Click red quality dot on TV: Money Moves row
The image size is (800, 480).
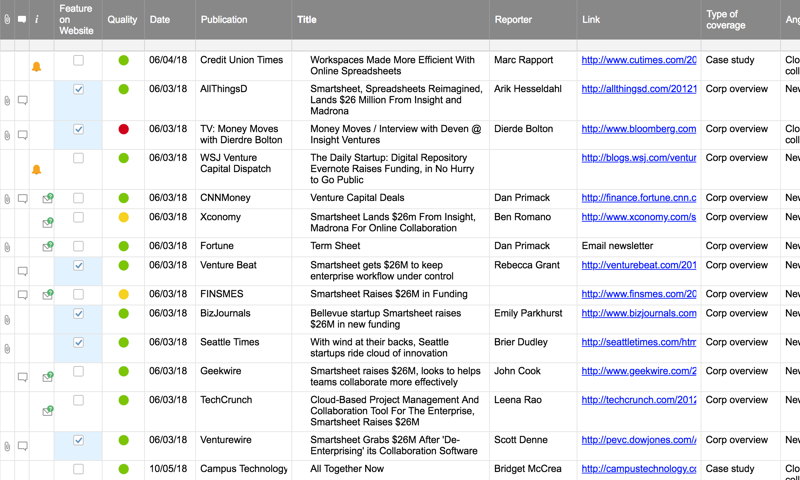point(123,129)
